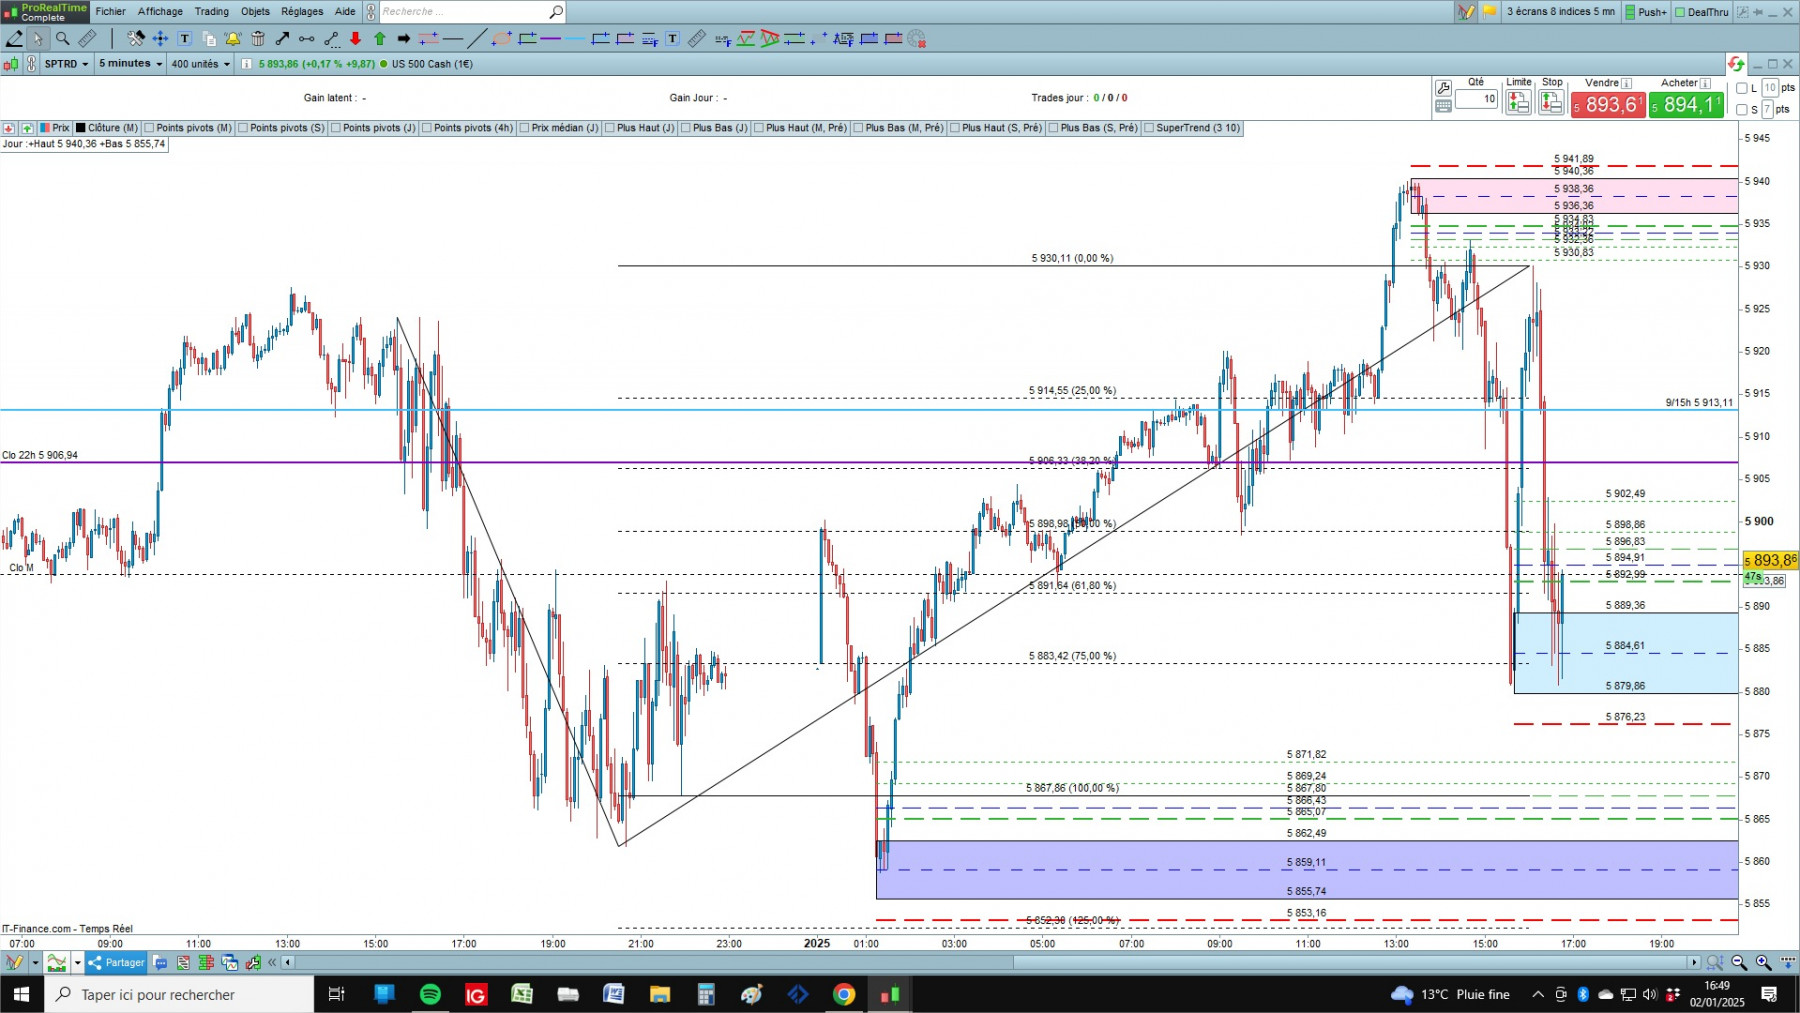Viewport: 1800px width, 1013px height.
Task: Check the L points limit checkbox
Action: click(x=1742, y=88)
